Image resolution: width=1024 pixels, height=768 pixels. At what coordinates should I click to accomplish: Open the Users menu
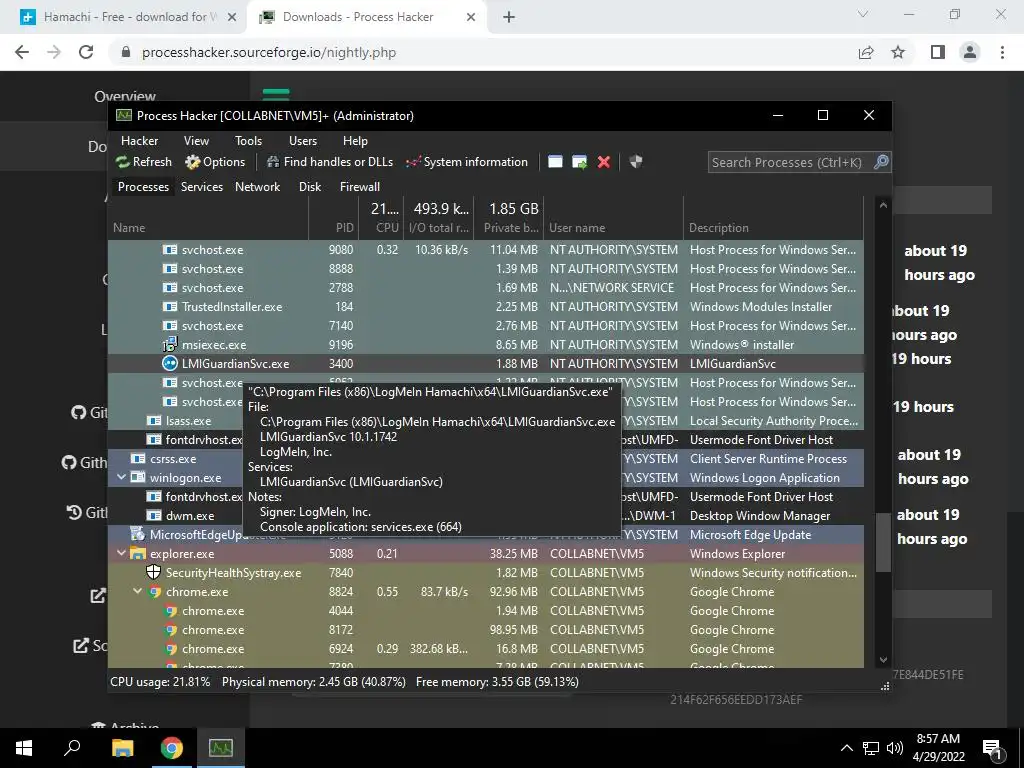pyautogui.click(x=303, y=141)
